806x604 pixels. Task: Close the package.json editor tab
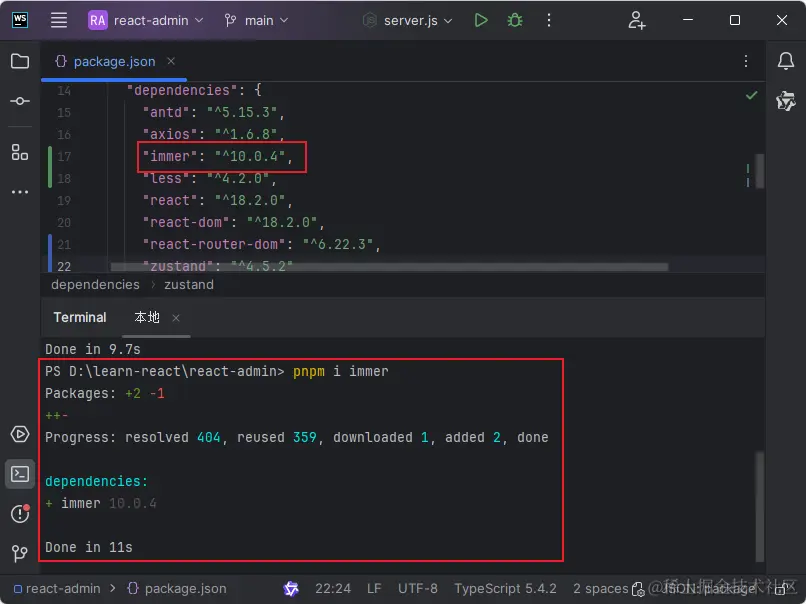coord(171,61)
